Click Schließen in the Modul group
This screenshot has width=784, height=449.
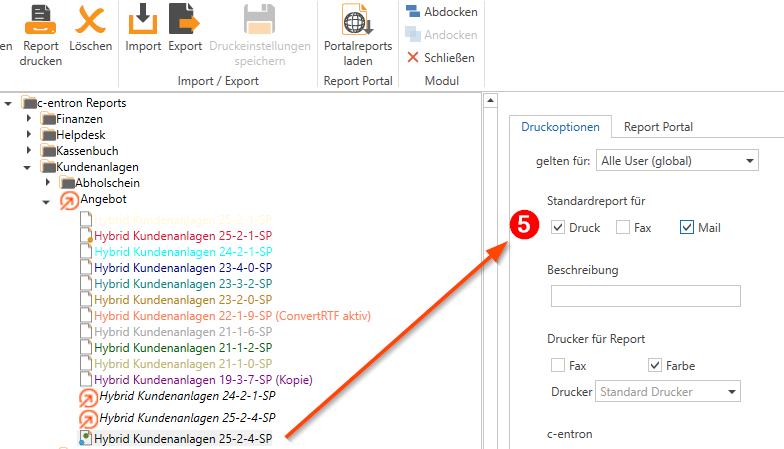[440, 58]
